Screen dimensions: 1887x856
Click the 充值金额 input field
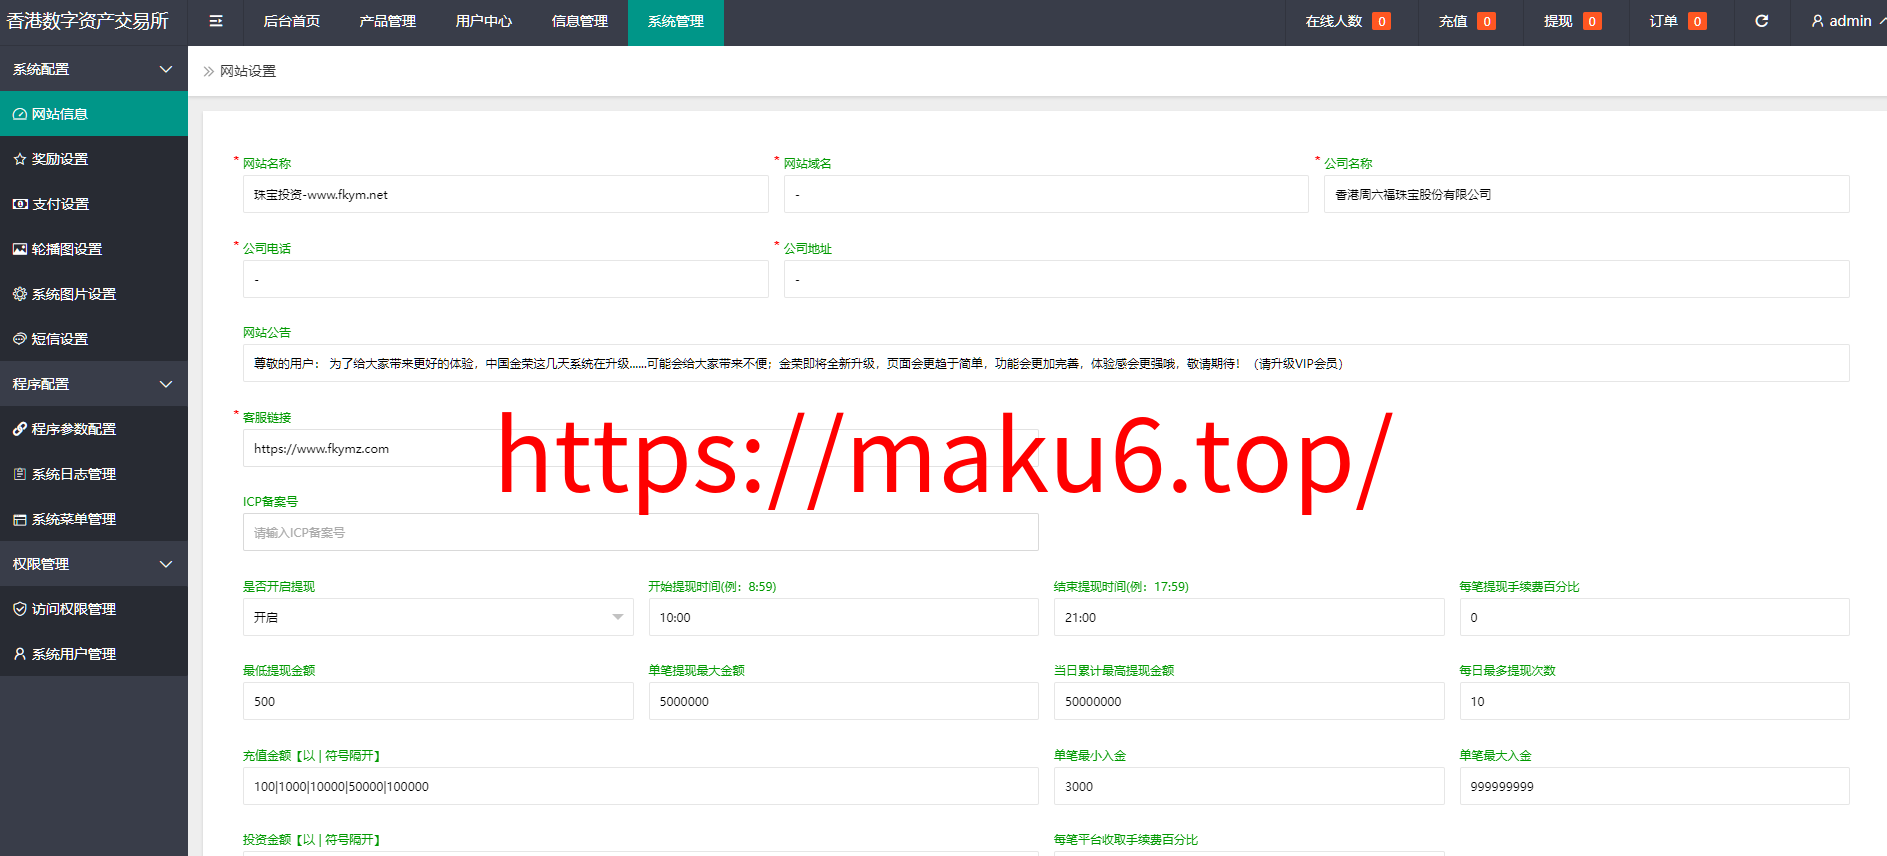pos(641,786)
